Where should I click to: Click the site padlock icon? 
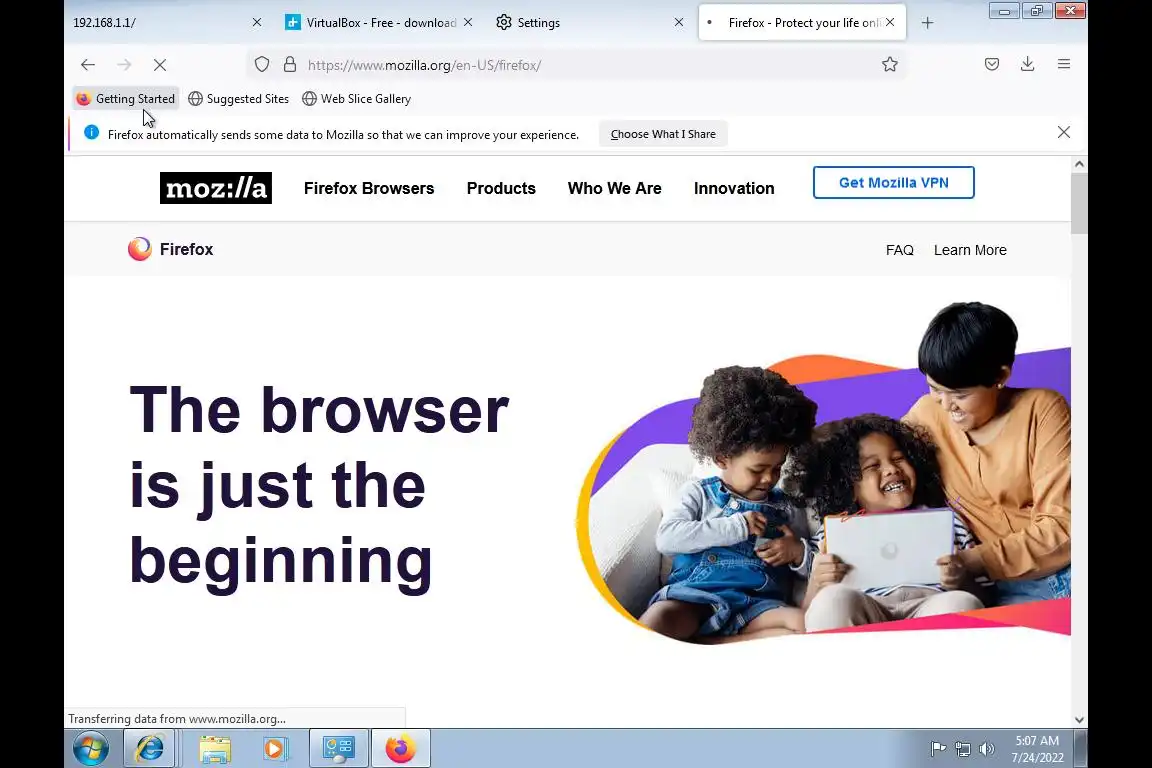[x=289, y=65]
